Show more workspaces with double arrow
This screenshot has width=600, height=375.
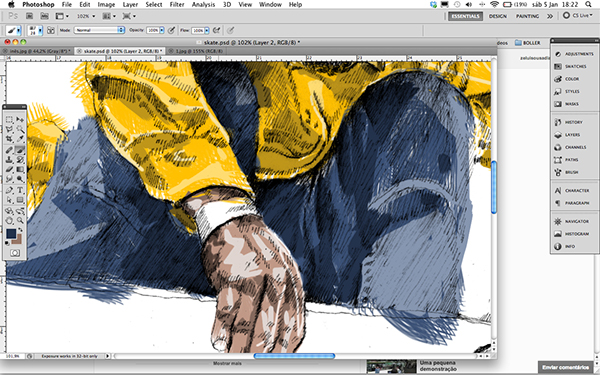(x=550, y=16)
